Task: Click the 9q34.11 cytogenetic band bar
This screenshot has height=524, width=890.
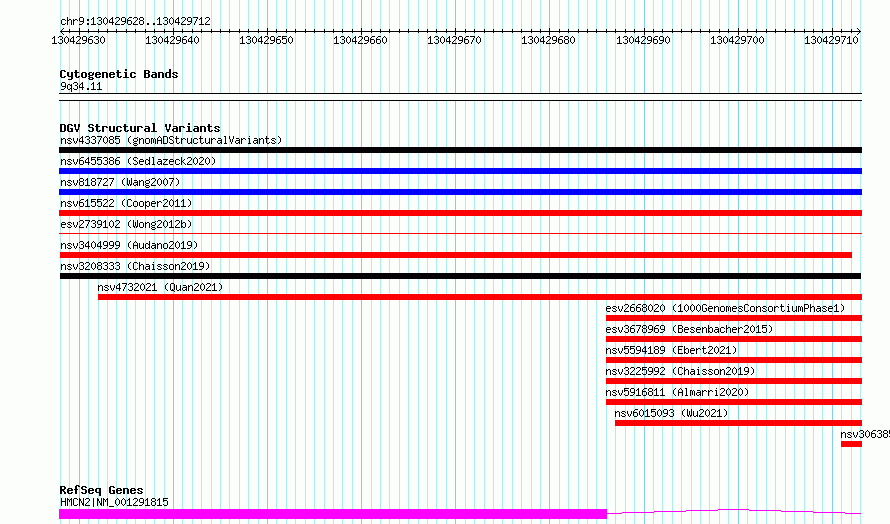Action: 460,97
